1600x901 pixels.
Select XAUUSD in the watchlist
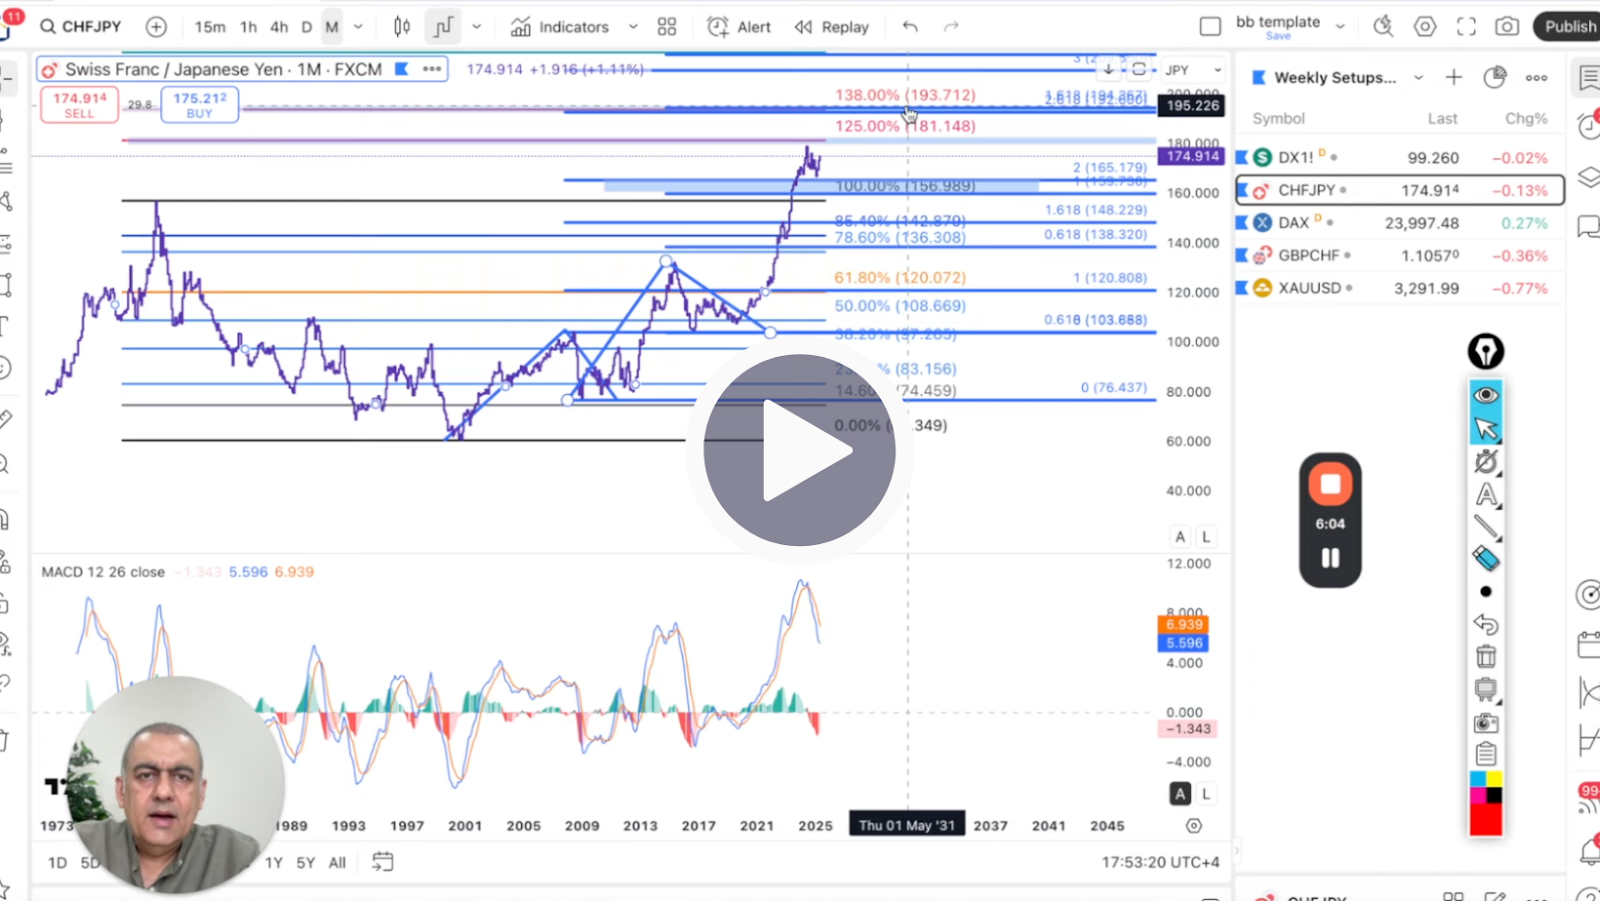[x=1400, y=288]
